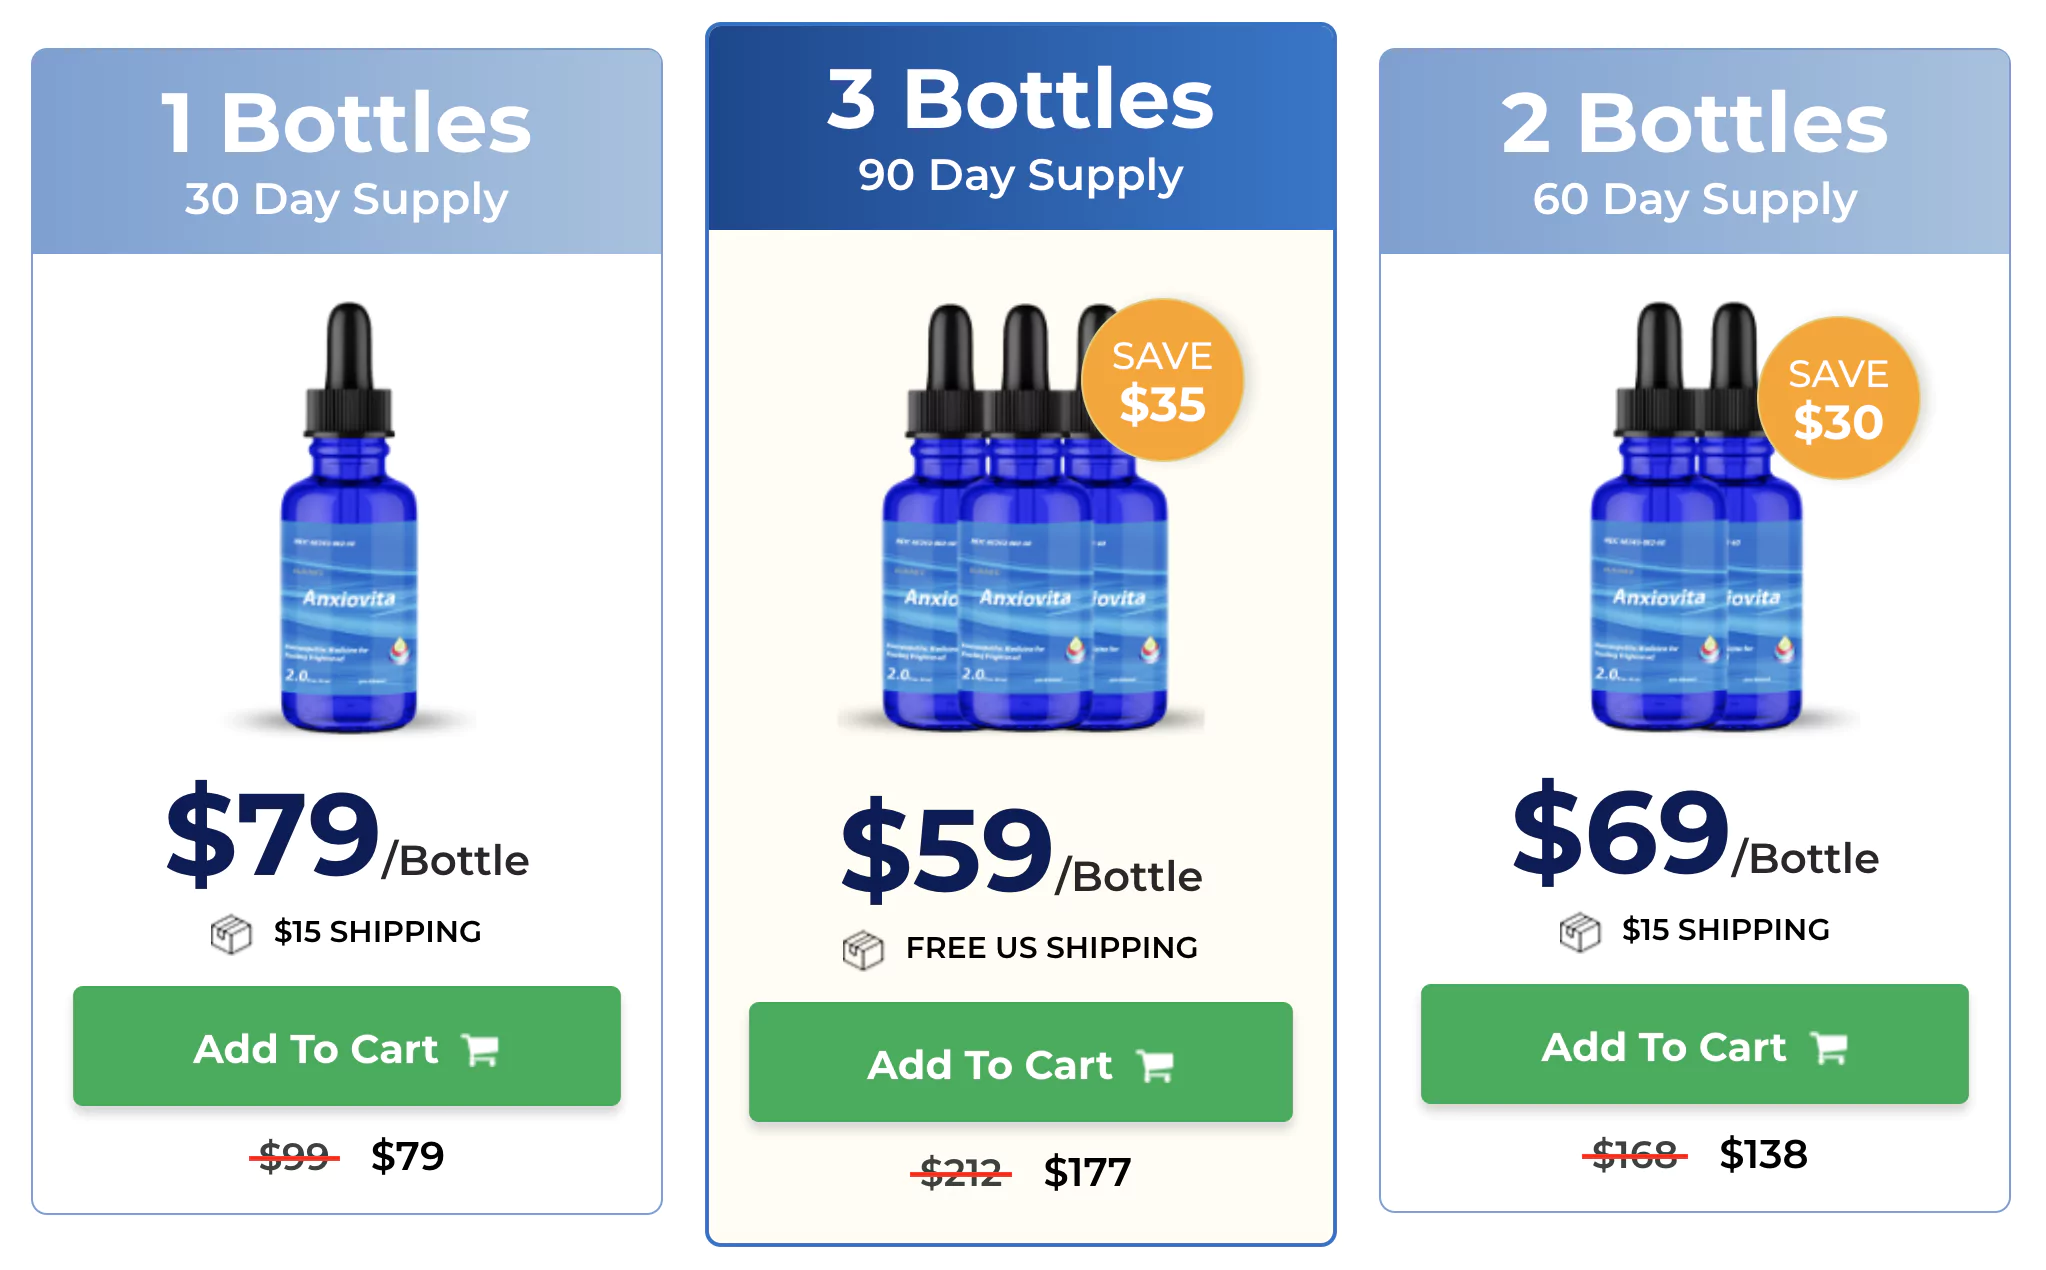Image resolution: width=2046 pixels, height=1270 pixels.
Task: Click Add To Cart for the 30 Day Supply
Action: click(x=345, y=1048)
